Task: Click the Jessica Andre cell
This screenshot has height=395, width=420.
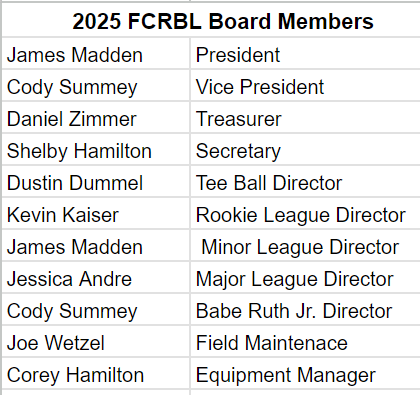Action: [96, 278]
